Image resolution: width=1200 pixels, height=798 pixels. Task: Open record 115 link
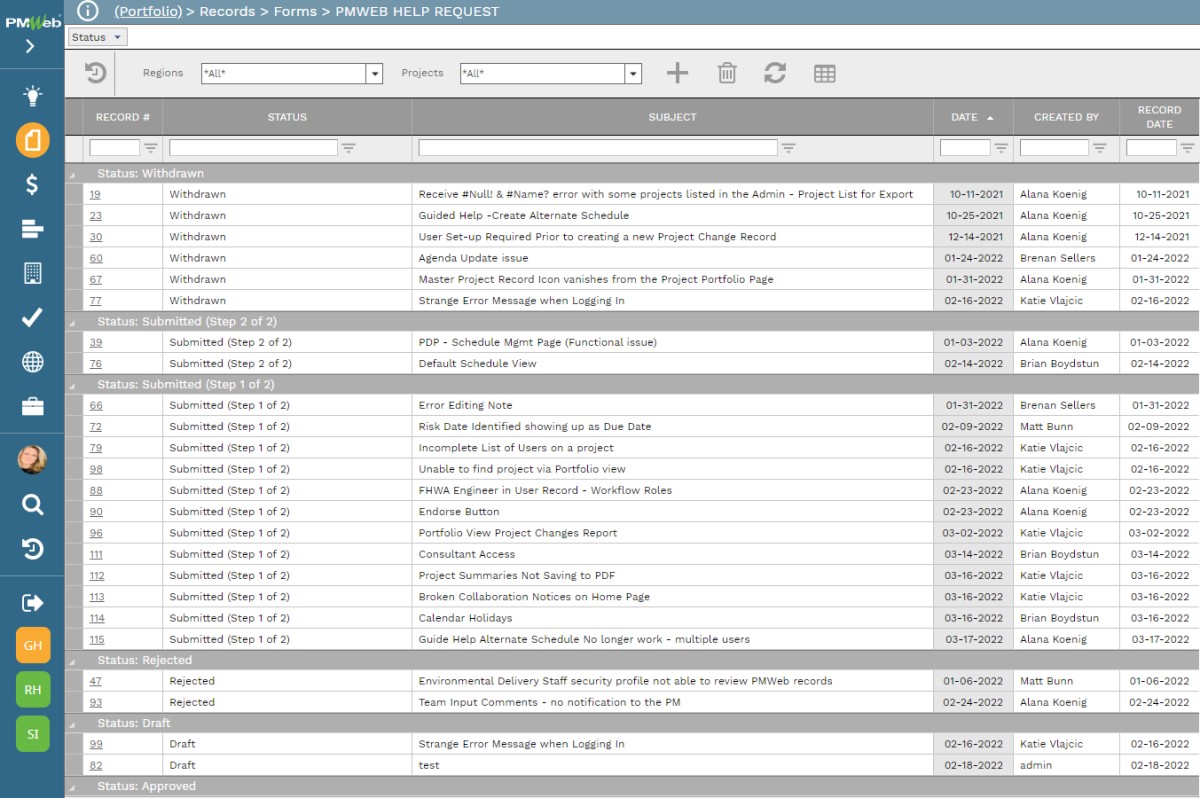96,639
